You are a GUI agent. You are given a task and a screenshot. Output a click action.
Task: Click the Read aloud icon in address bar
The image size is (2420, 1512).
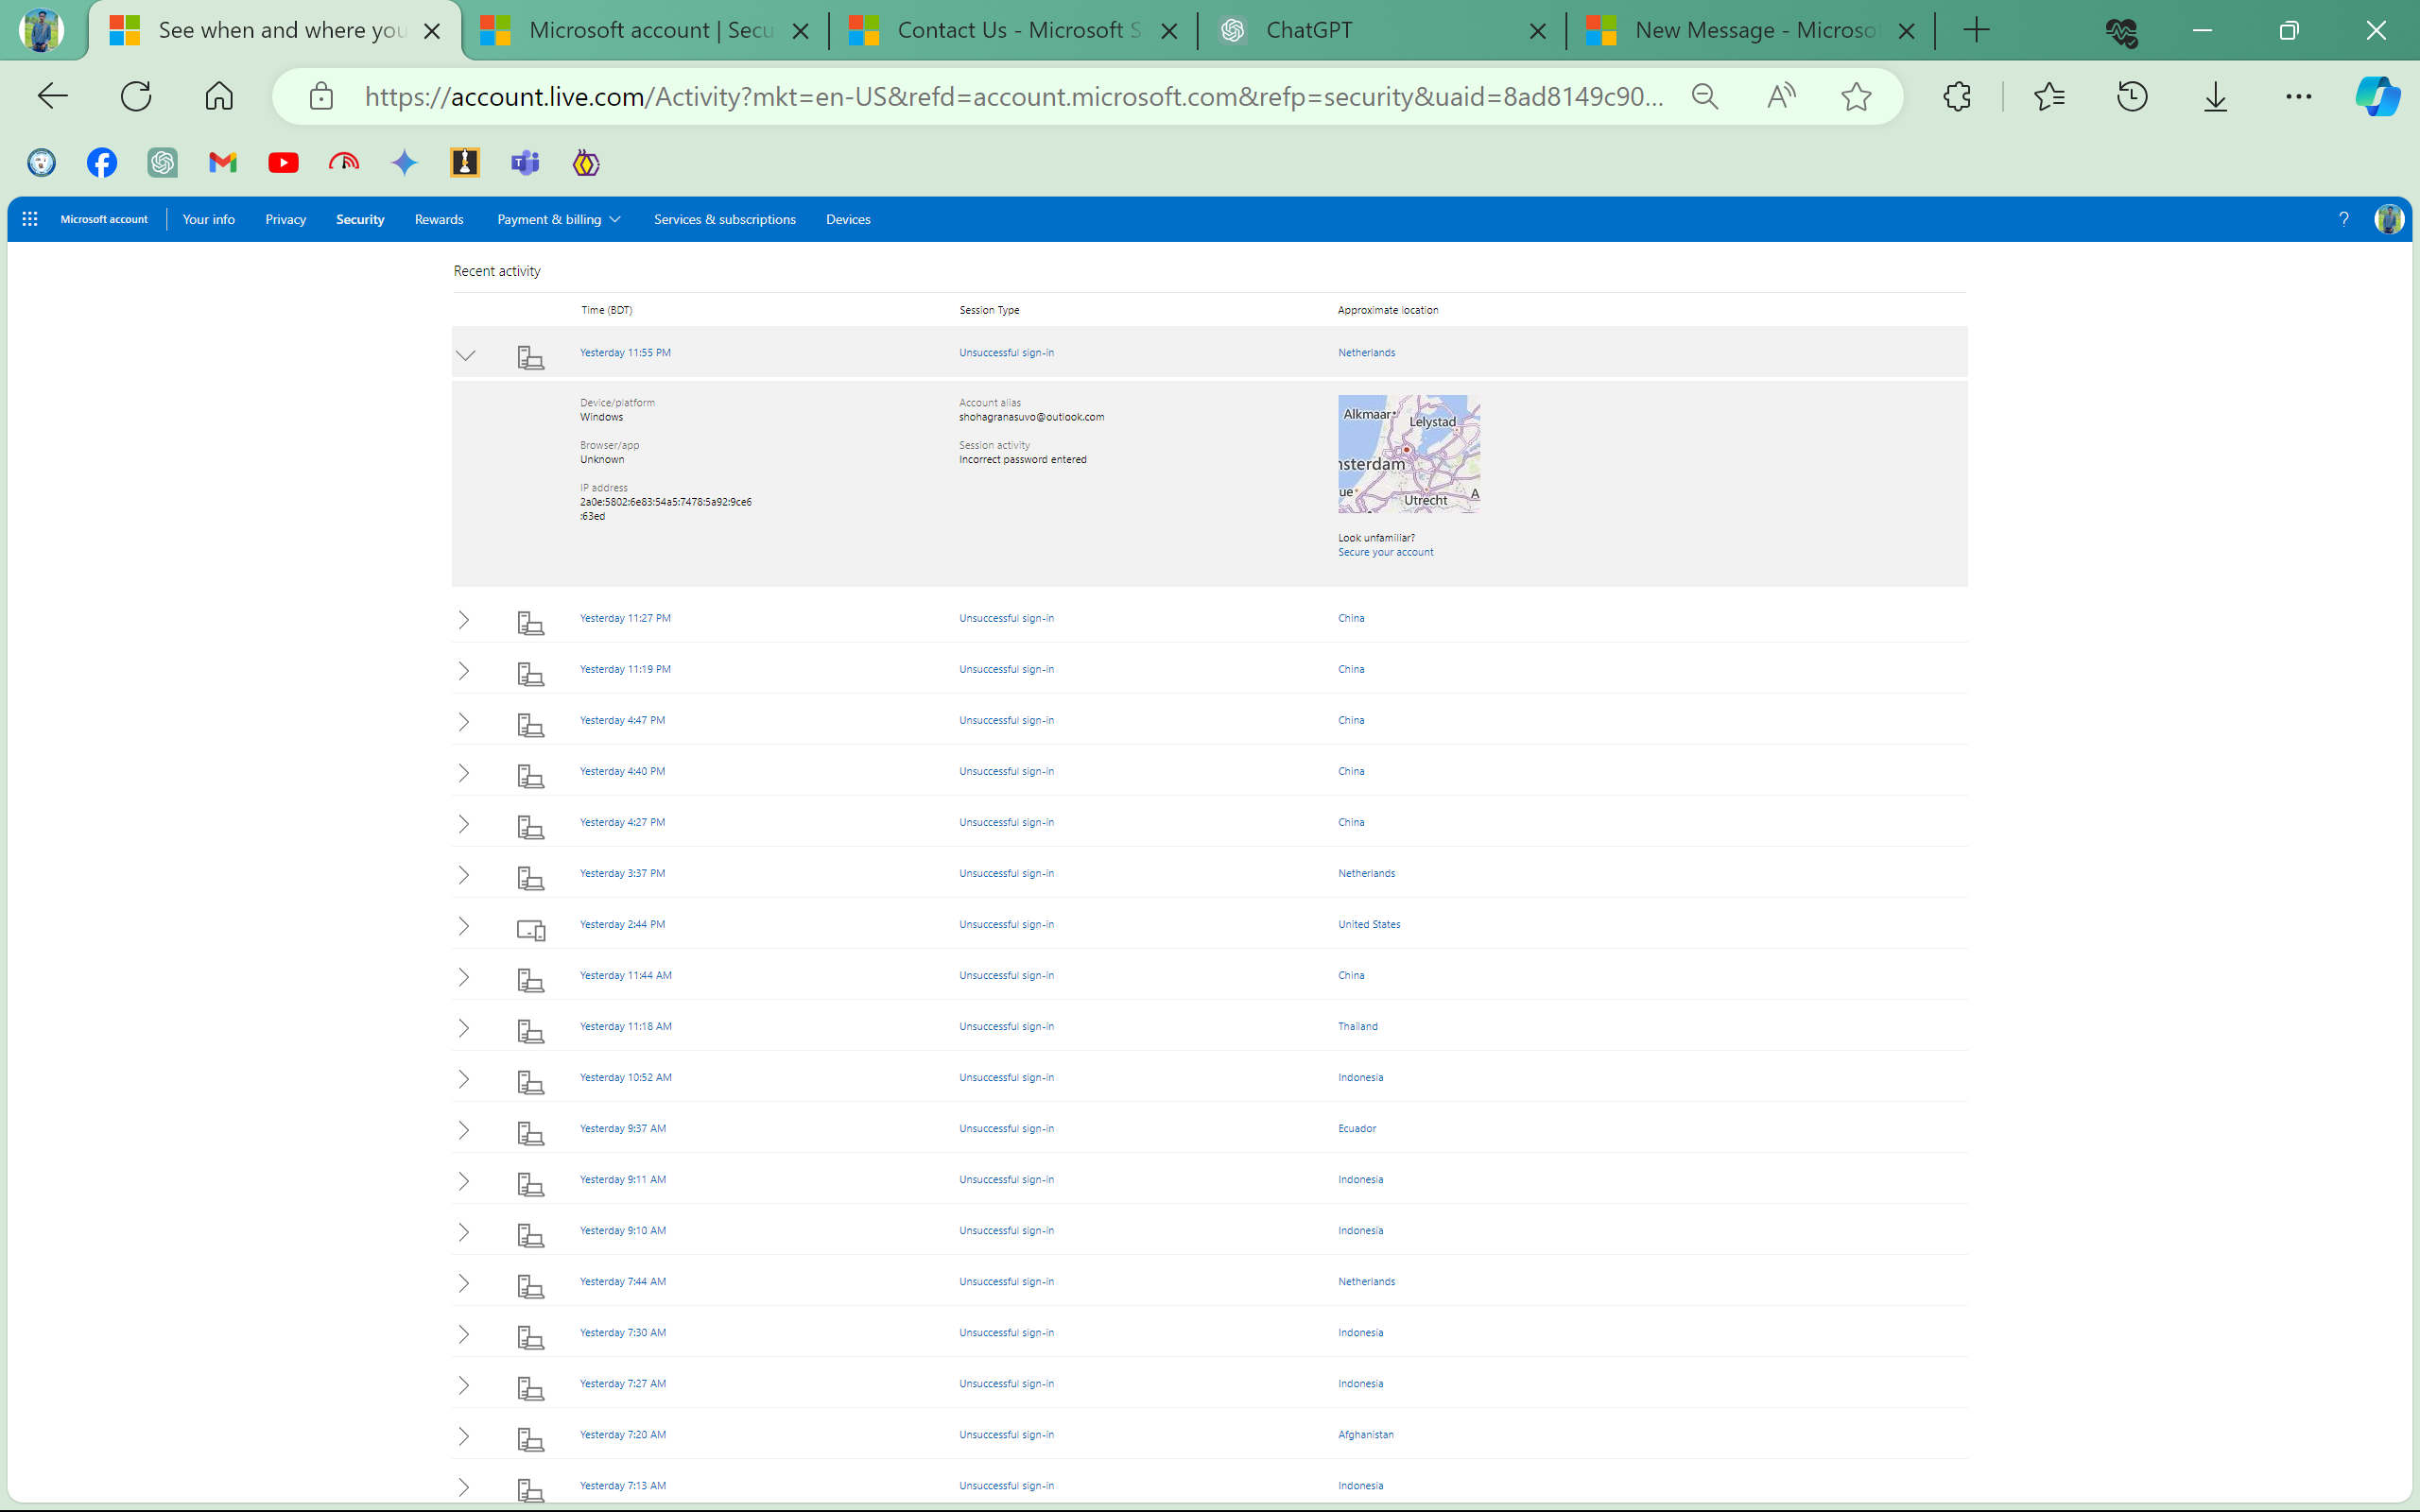[x=1781, y=96]
